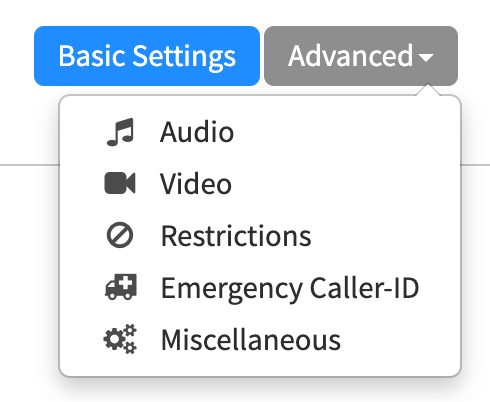Select Audio from the Advanced menu
This screenshot has height=402, width=490.
(260, 132)
